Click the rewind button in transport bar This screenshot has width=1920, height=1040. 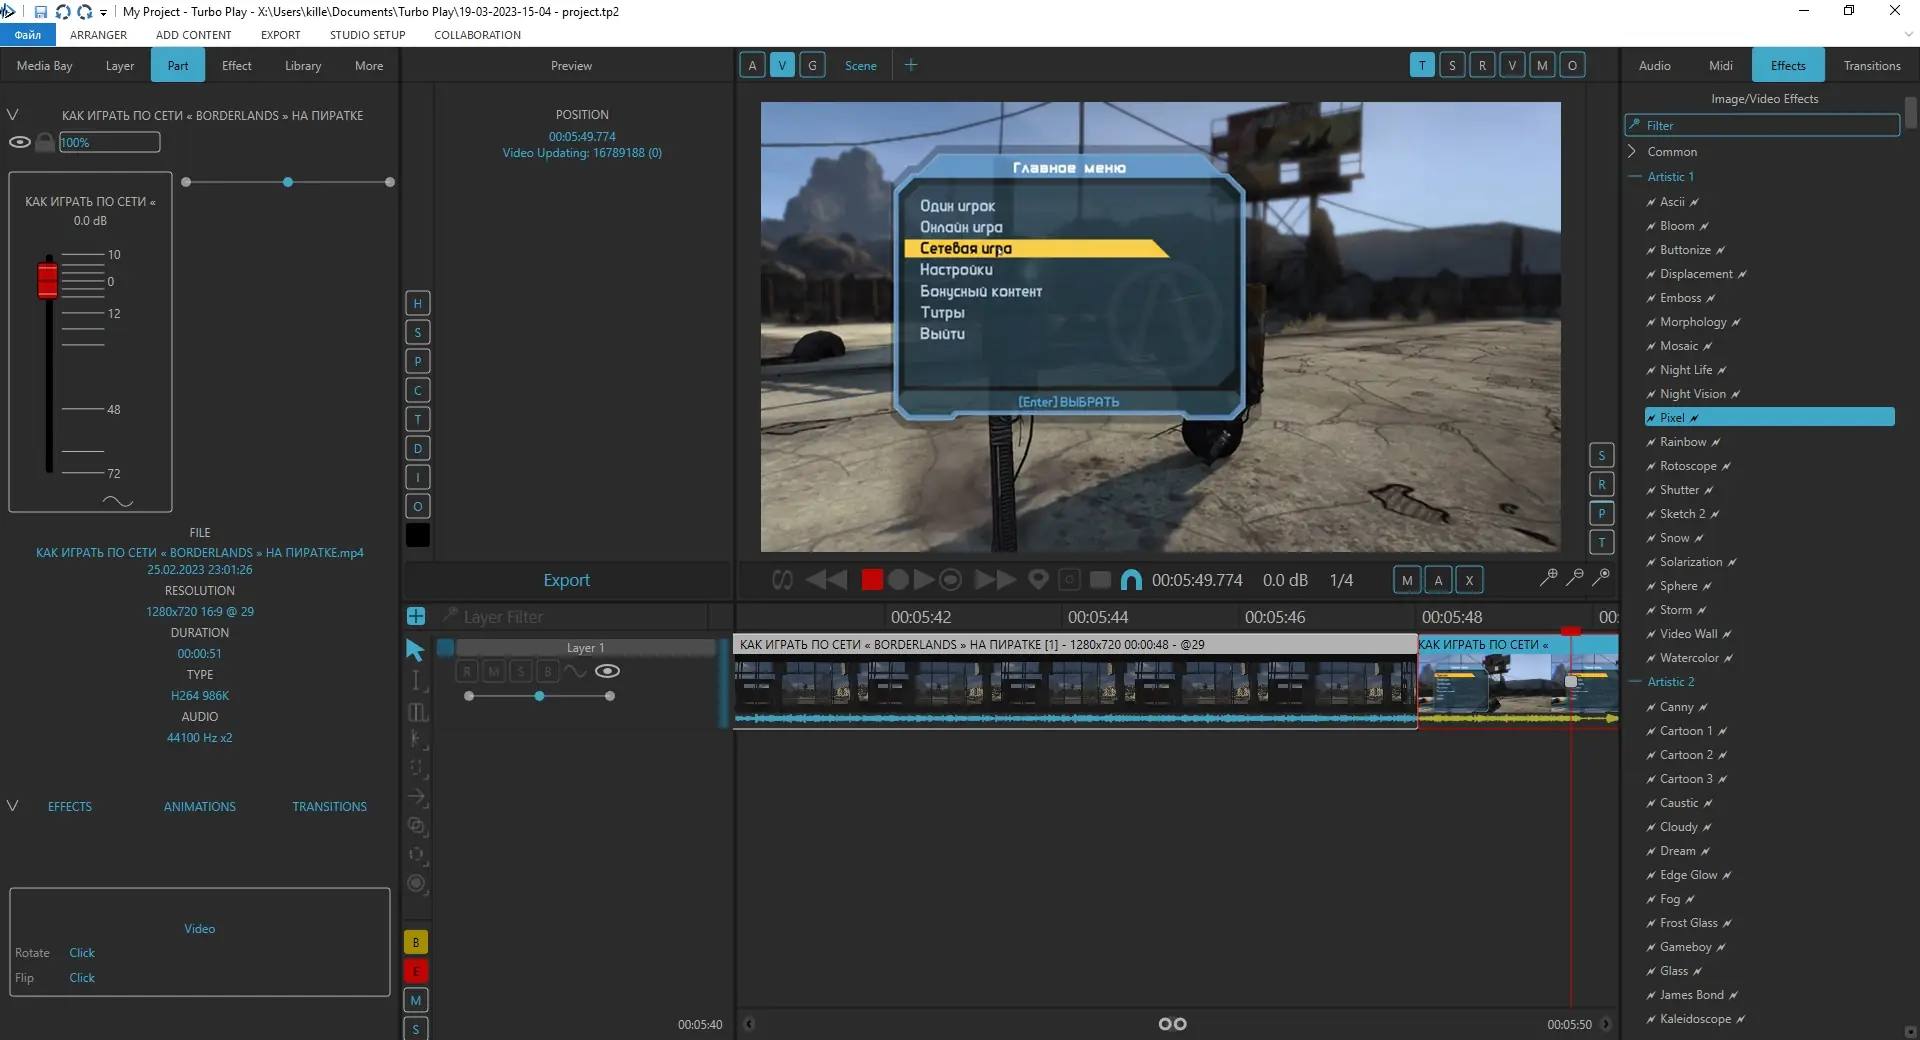click(826, 580)
